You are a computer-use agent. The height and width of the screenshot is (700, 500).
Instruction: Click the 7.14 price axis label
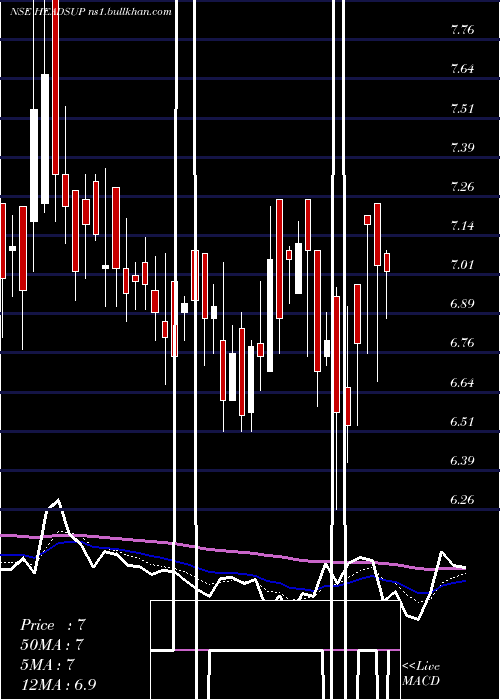pos(462,226)
